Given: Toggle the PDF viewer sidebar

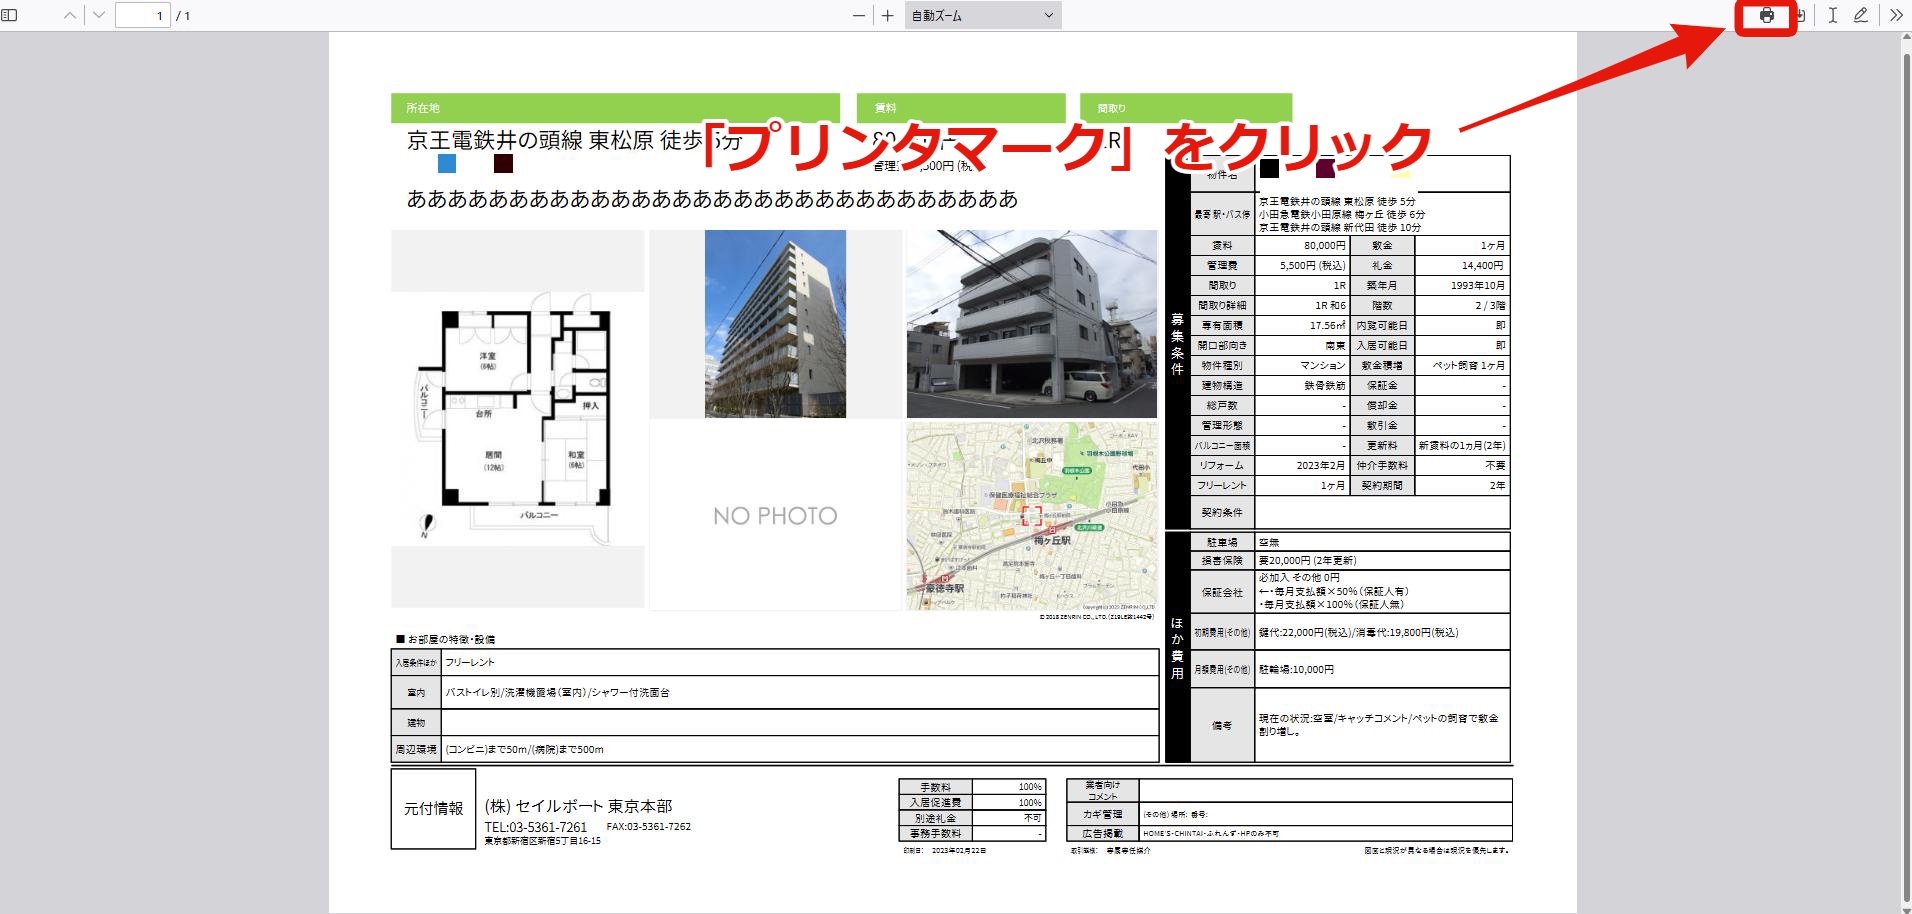Looking at the screenshot, I should click(10, 16).
